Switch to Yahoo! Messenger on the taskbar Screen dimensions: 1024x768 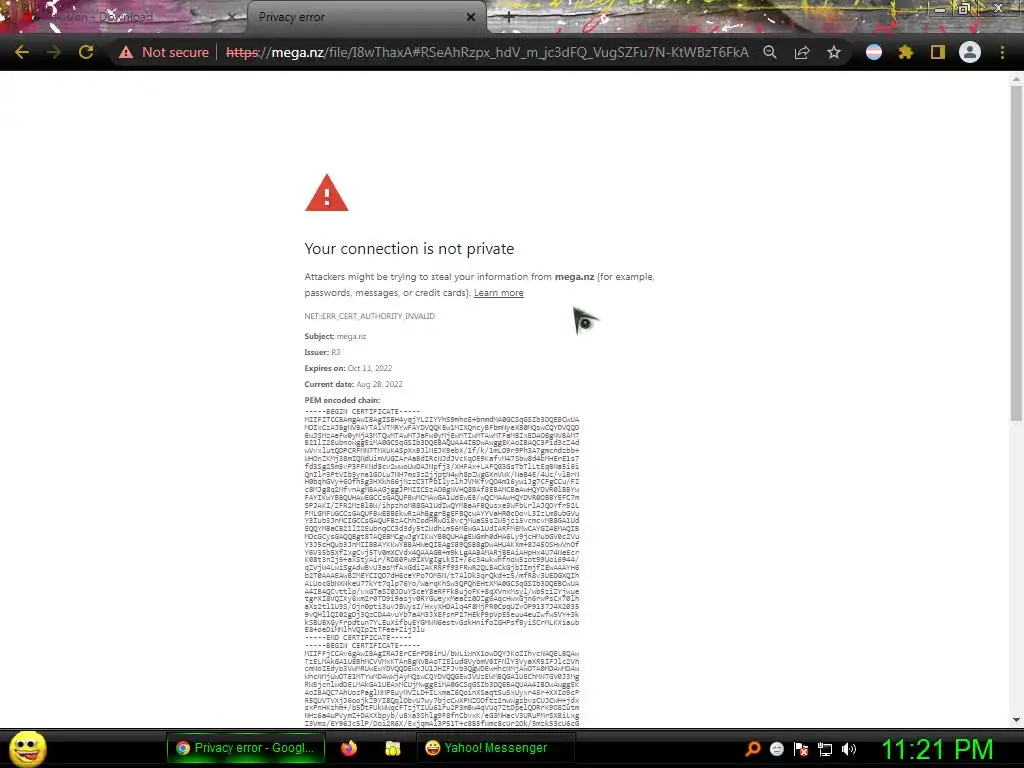click(x=496, y=748)
